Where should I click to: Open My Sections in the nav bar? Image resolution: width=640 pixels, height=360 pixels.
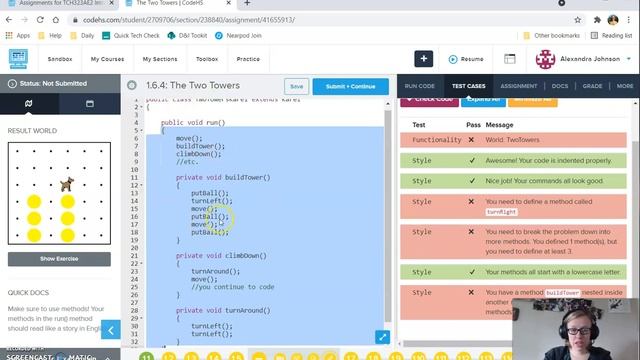click(x=160, y=59)
